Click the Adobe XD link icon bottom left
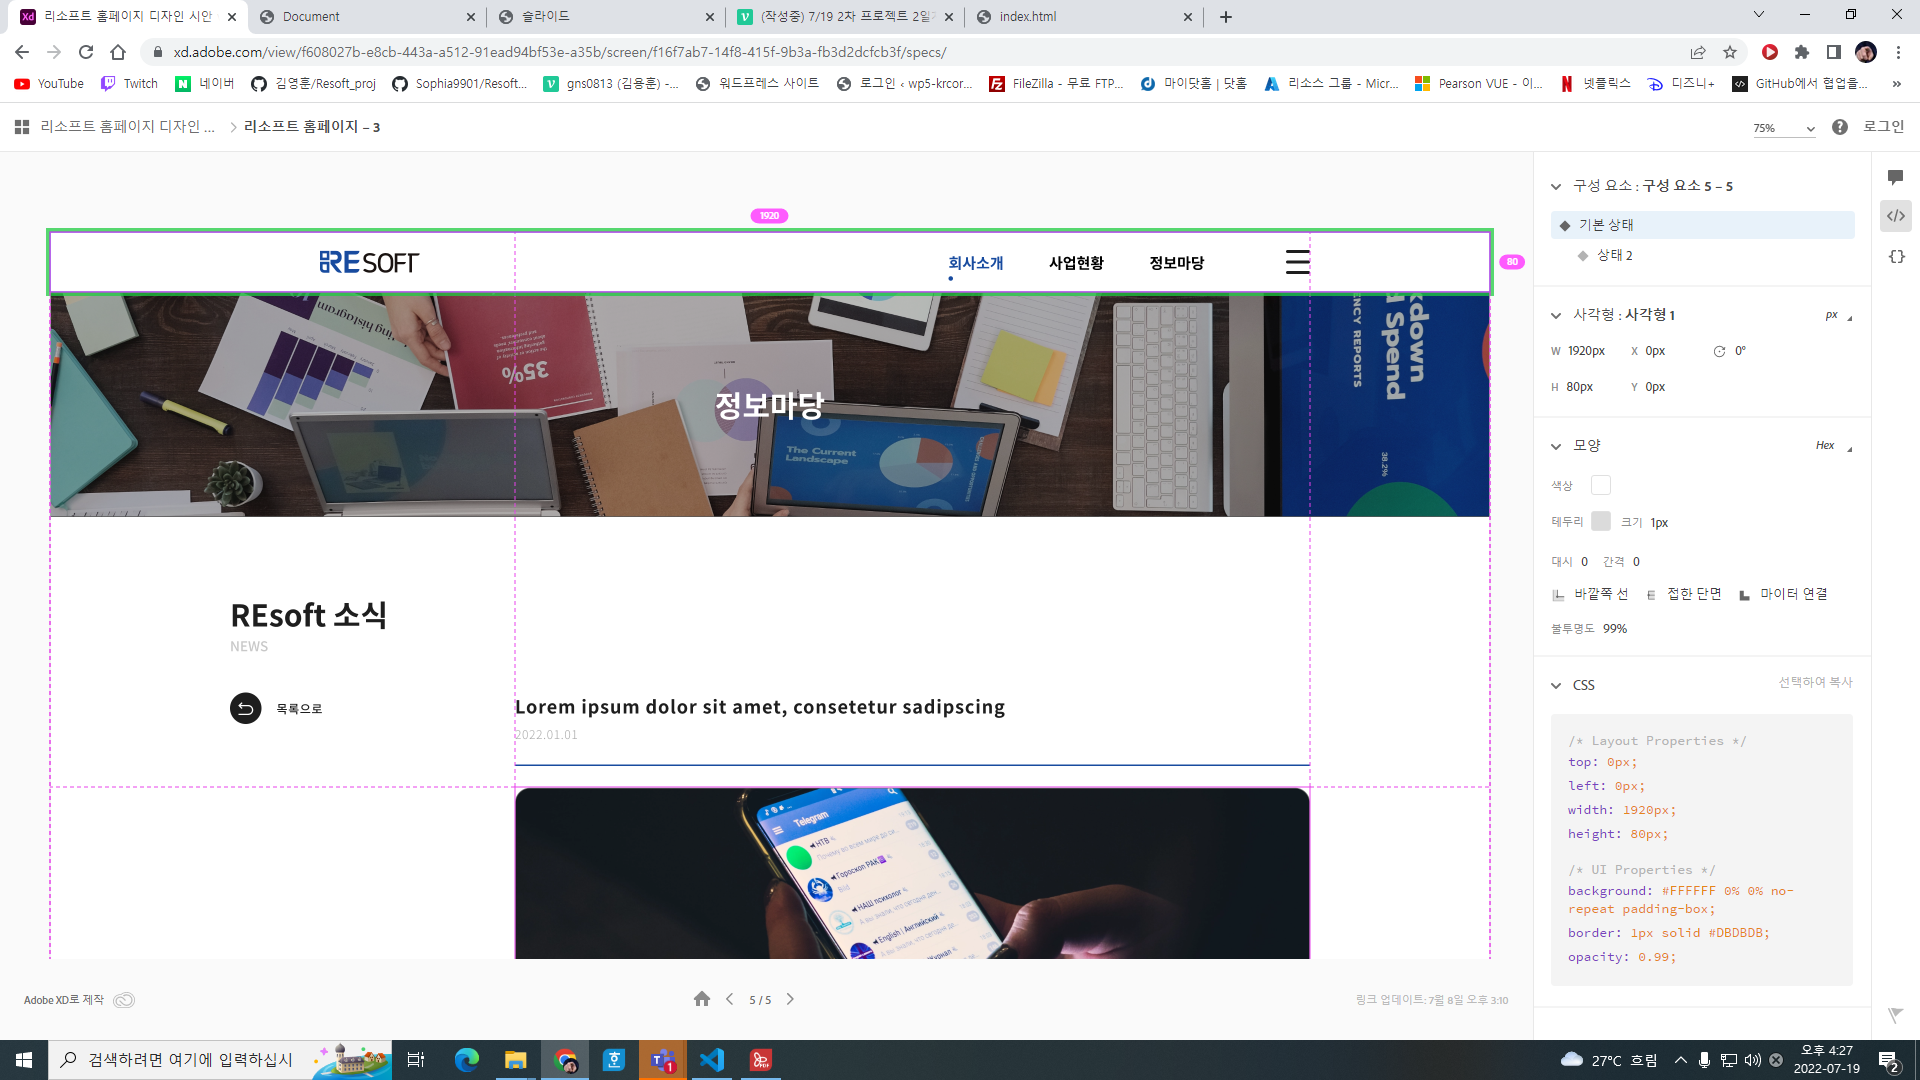 click(125, 1000)
